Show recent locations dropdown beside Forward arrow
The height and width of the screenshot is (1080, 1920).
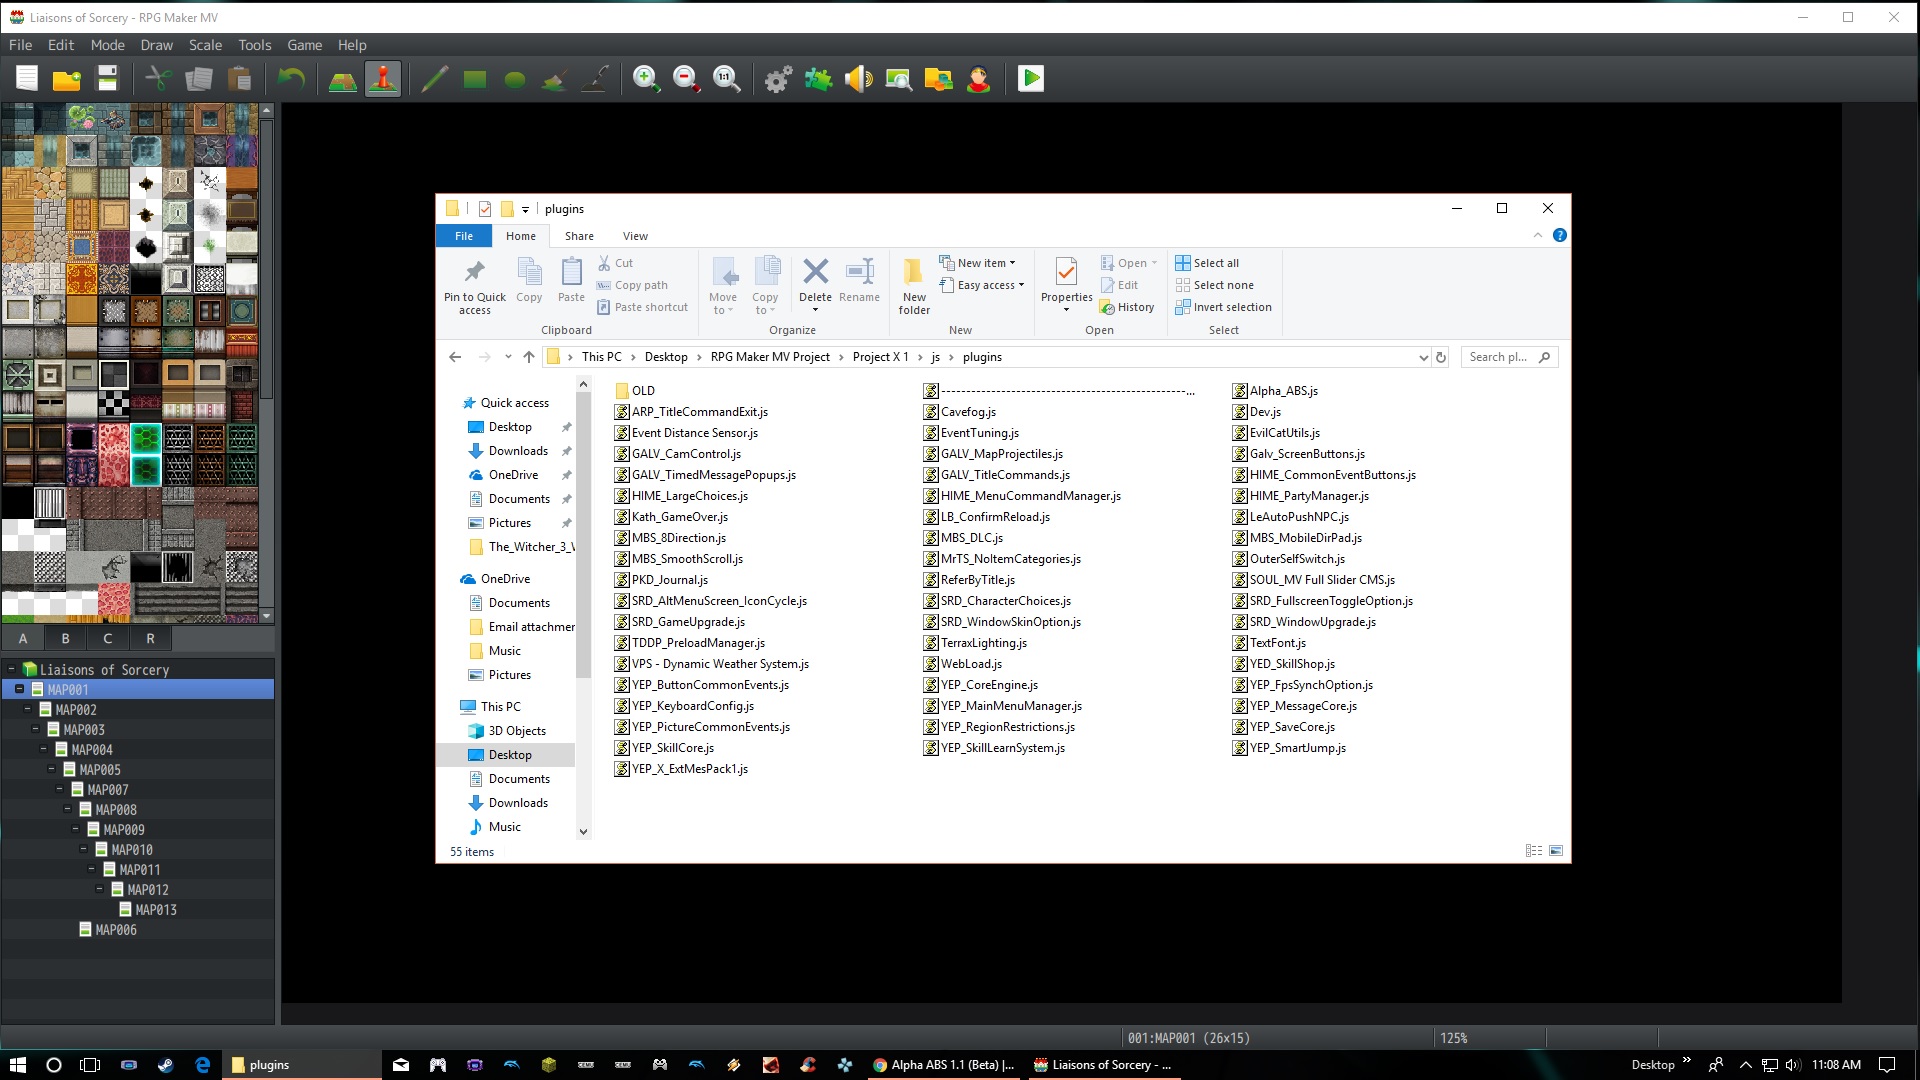point(508,357)
